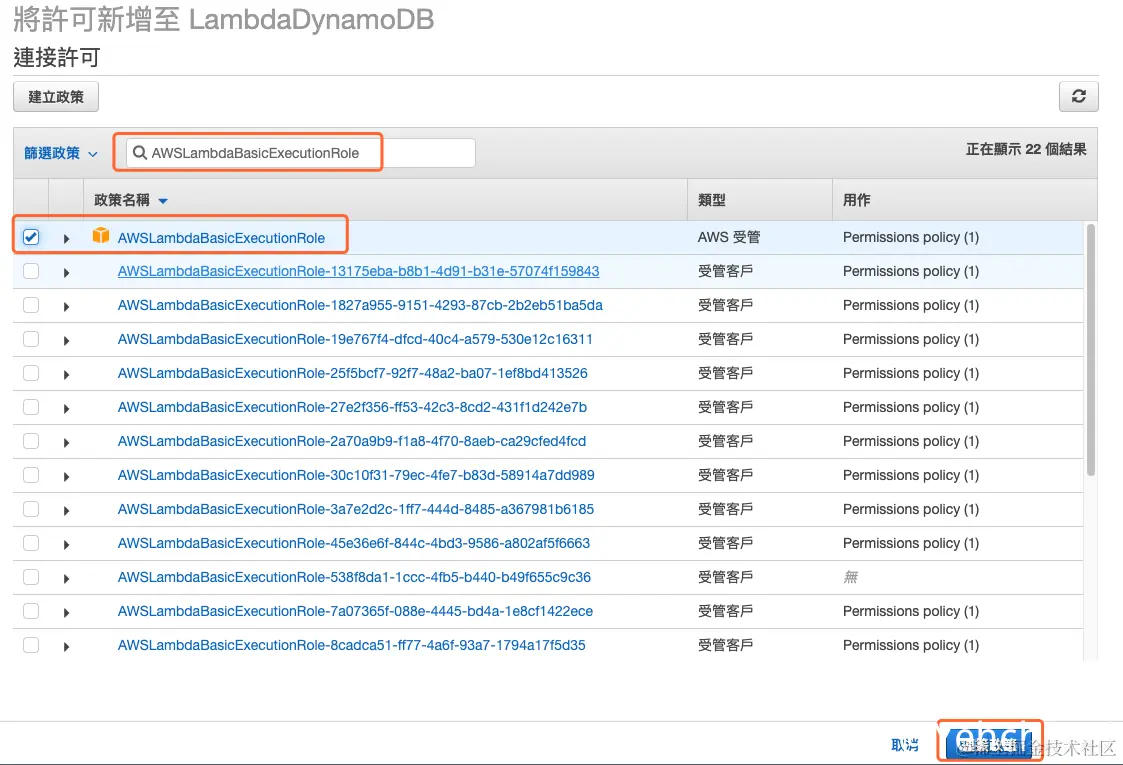Expand policy row ending 58914a7dd989
This screenshot has height=765, width=1123.
(66, 476)
